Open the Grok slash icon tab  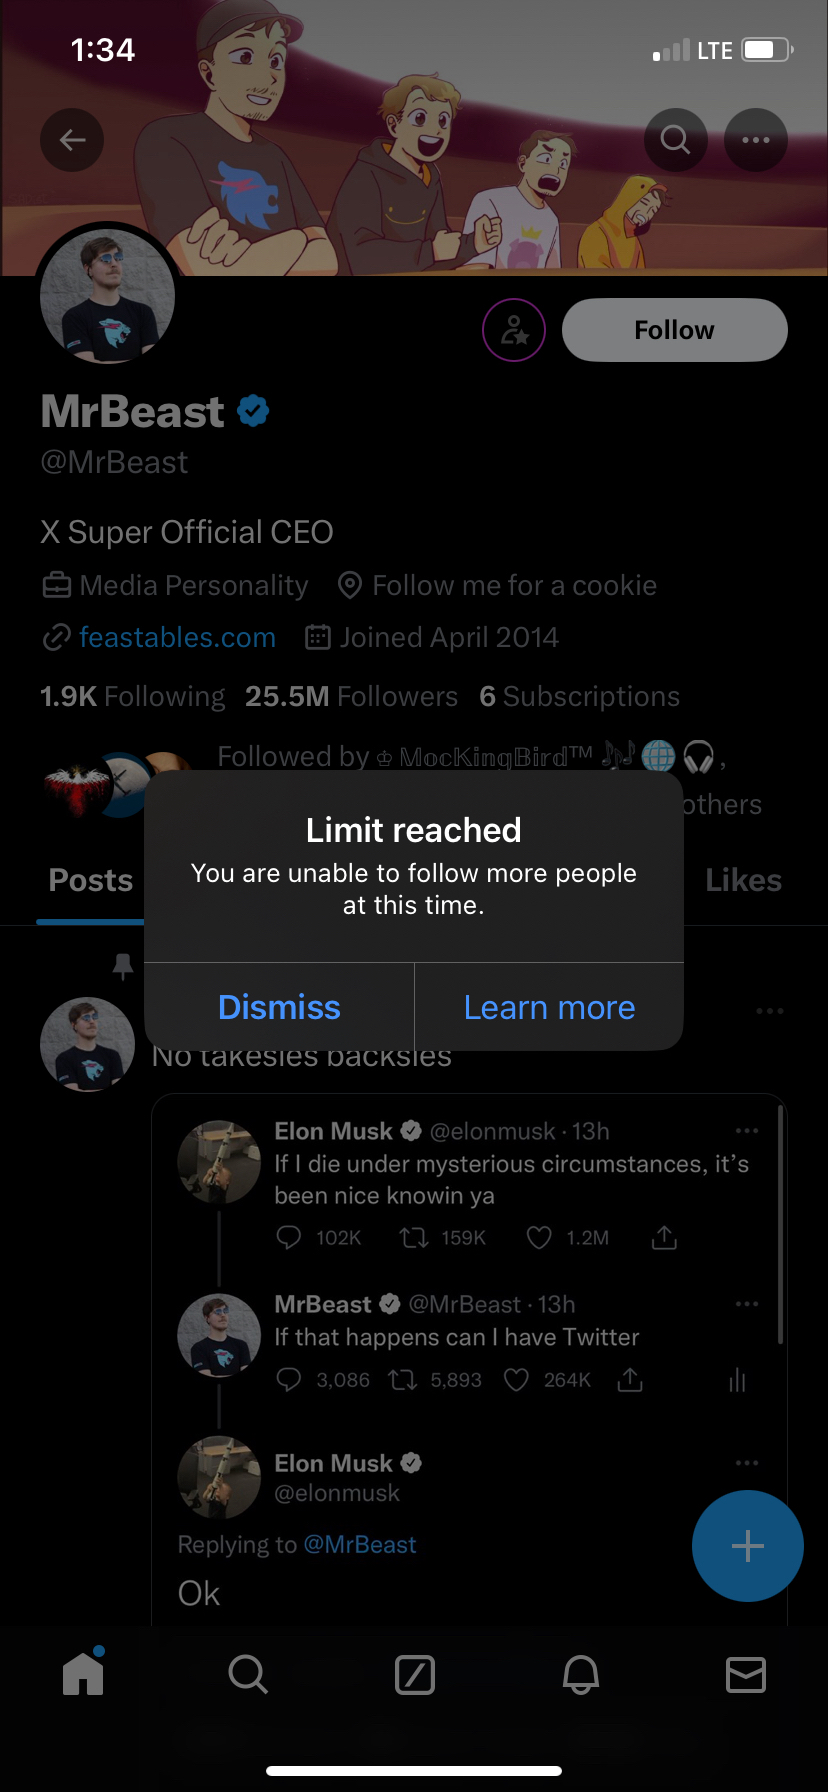[x=415, y=1674]
